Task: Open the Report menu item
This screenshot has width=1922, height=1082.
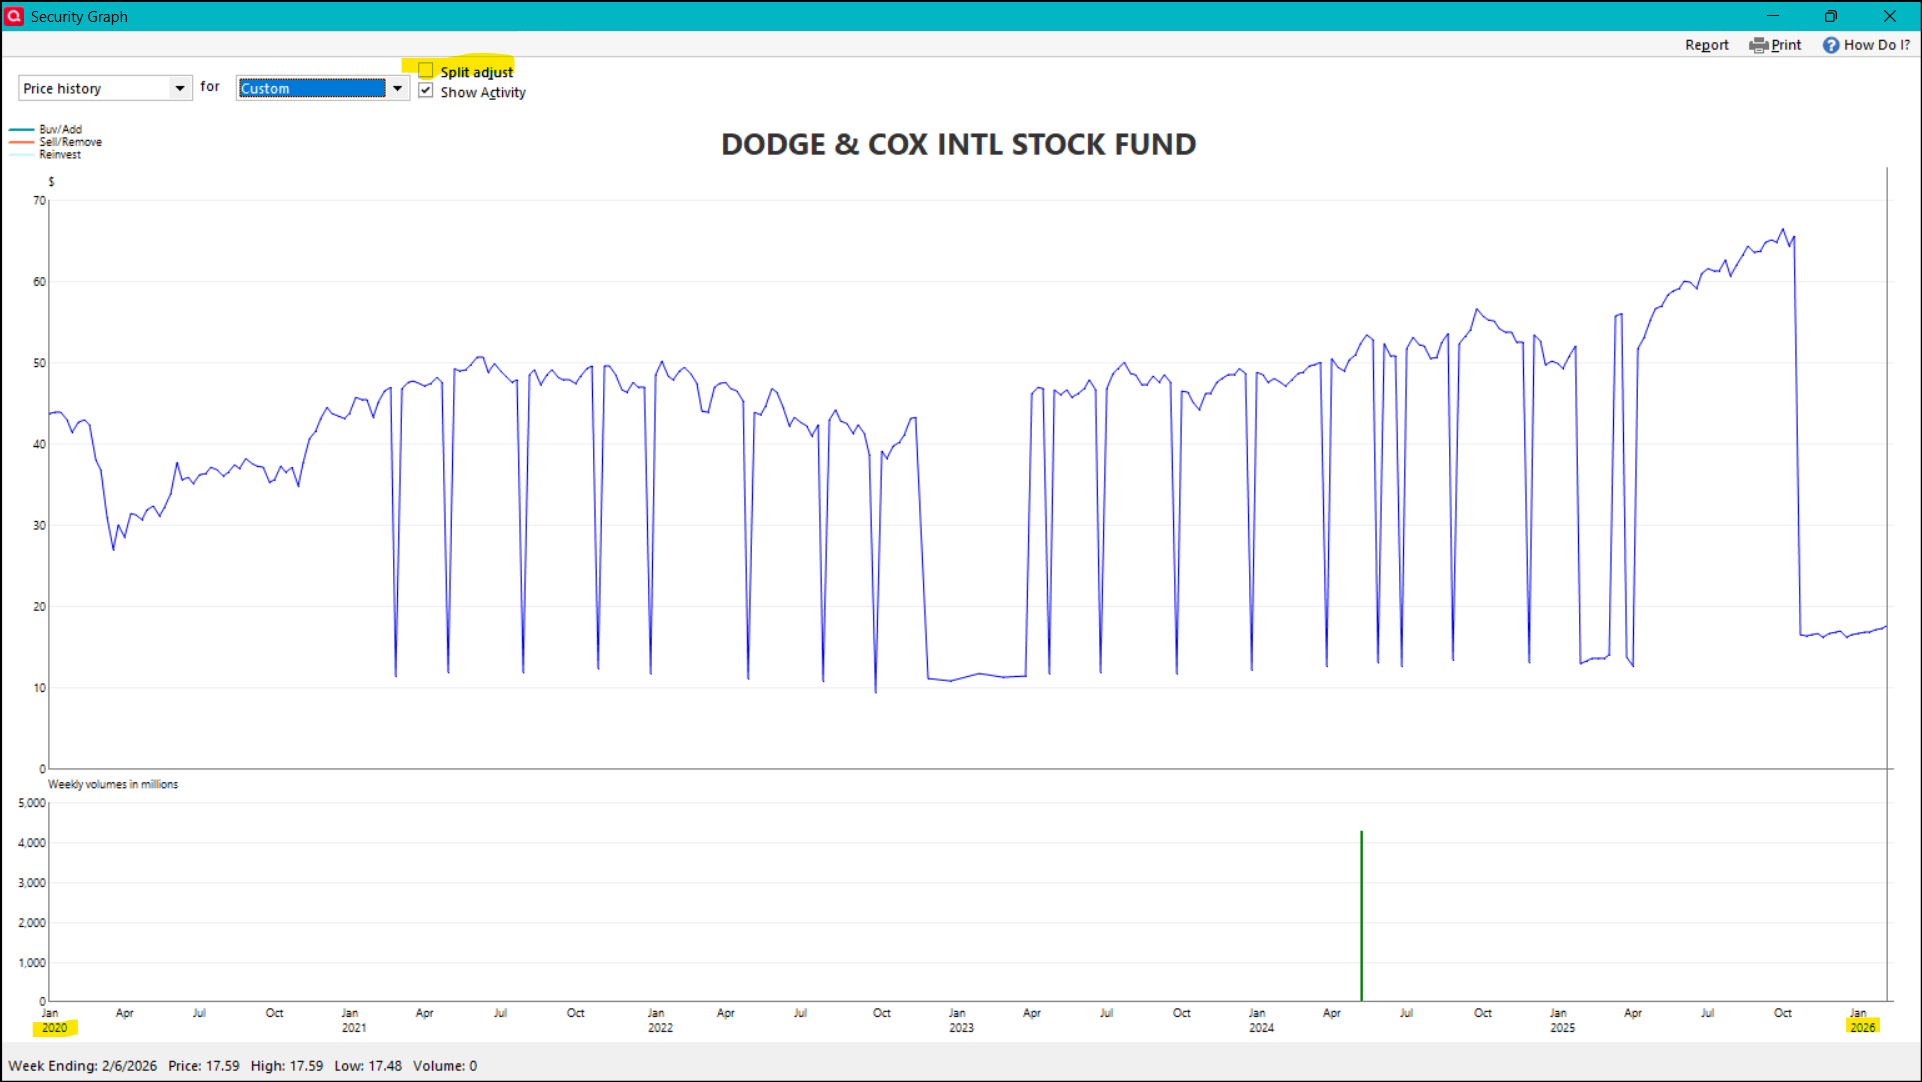Action: (x=1706, y=45)
